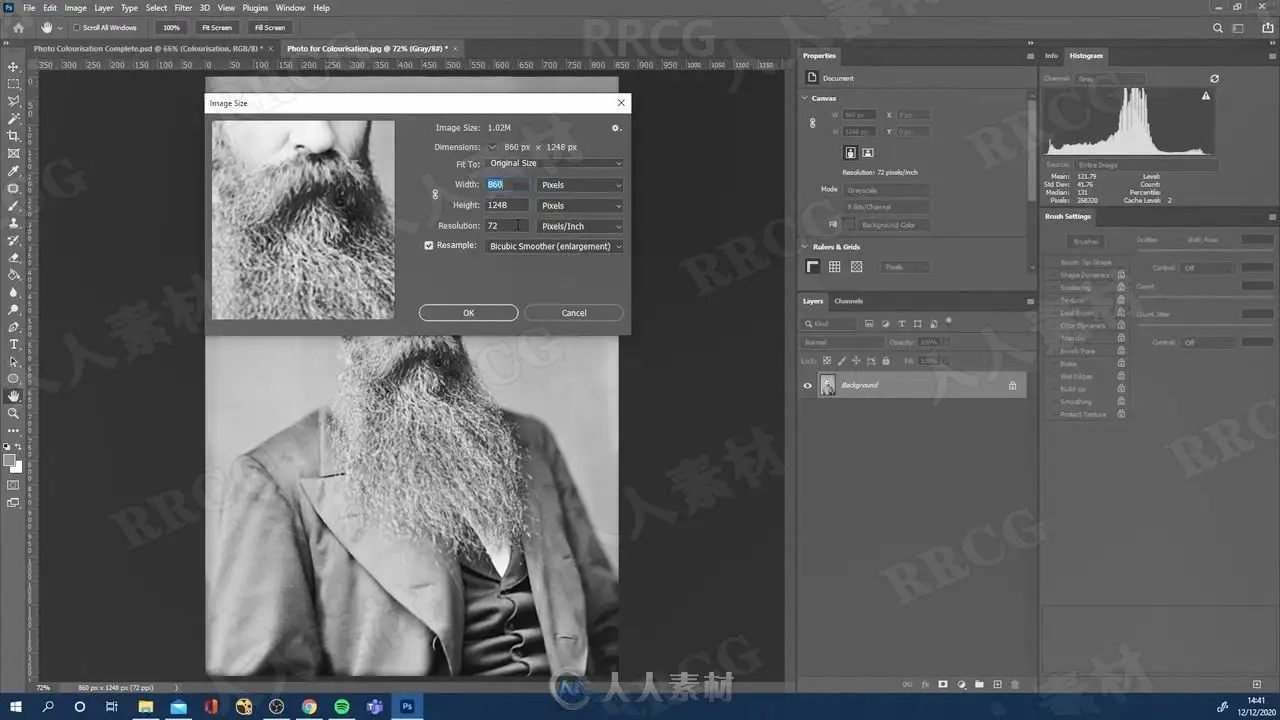Open Chrome from the taskbar
Image resolution: width=1280 pixels, height=720 pixels.
pos(309,706)
